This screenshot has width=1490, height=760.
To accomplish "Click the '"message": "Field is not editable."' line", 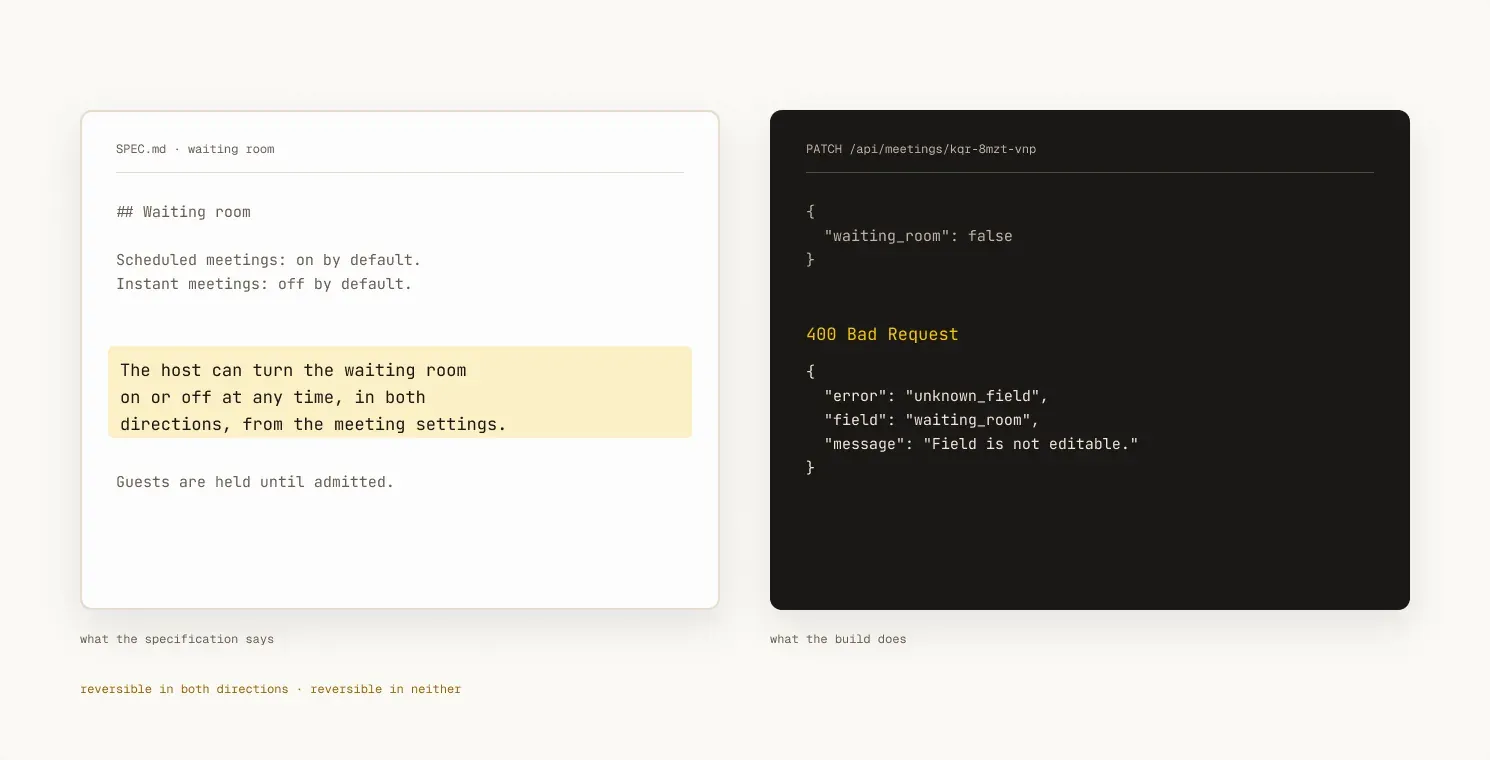I will point(981,444).
